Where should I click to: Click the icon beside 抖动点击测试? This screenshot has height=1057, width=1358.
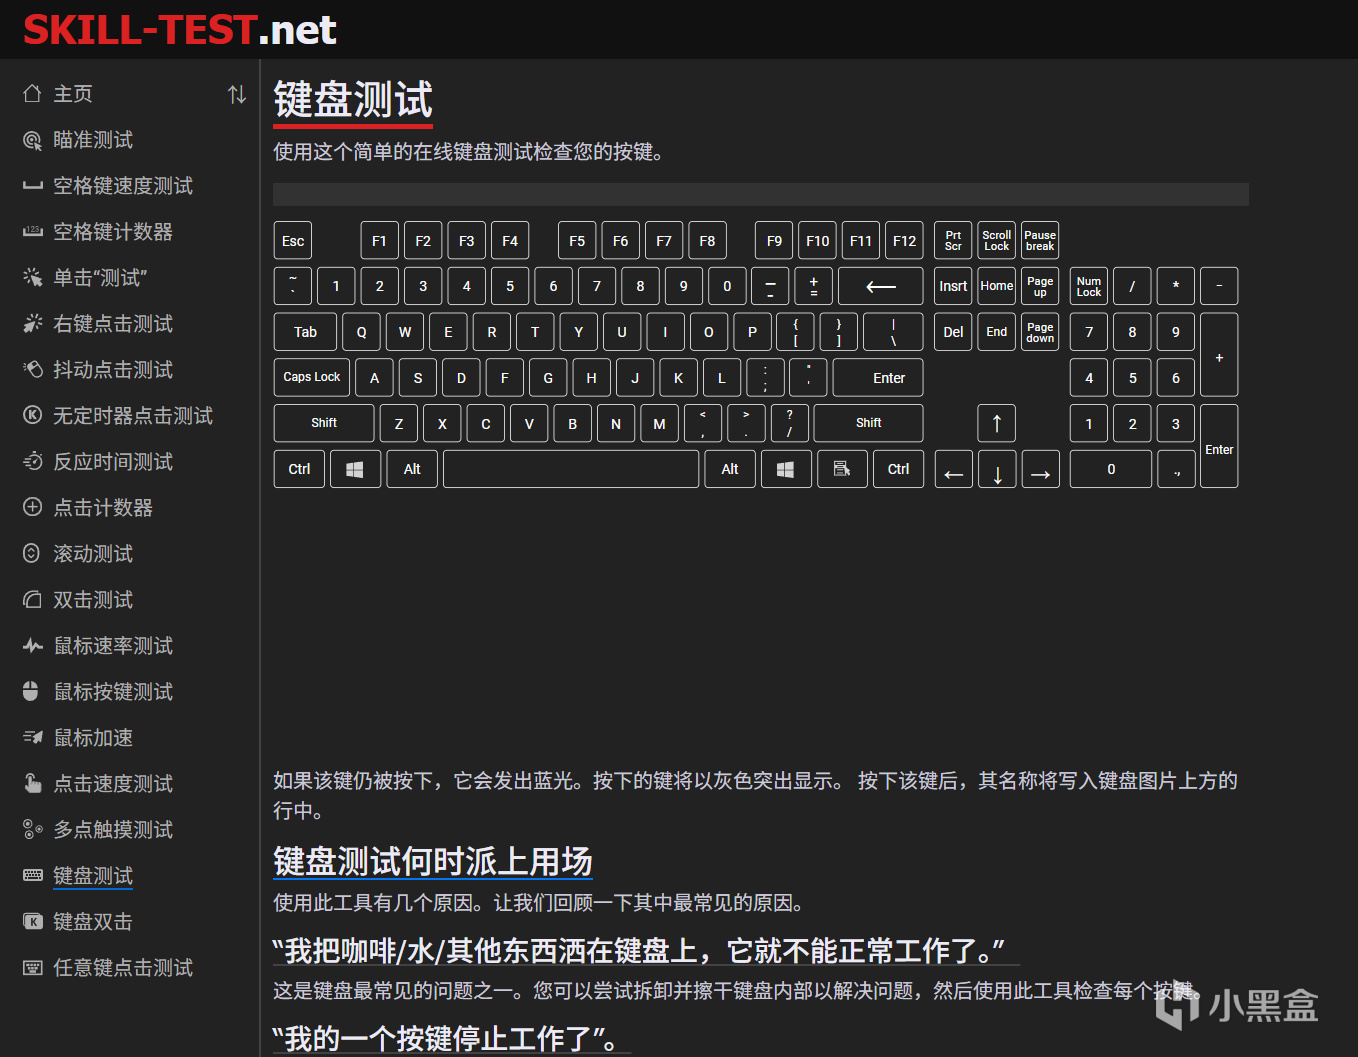(x=32, y=370)
